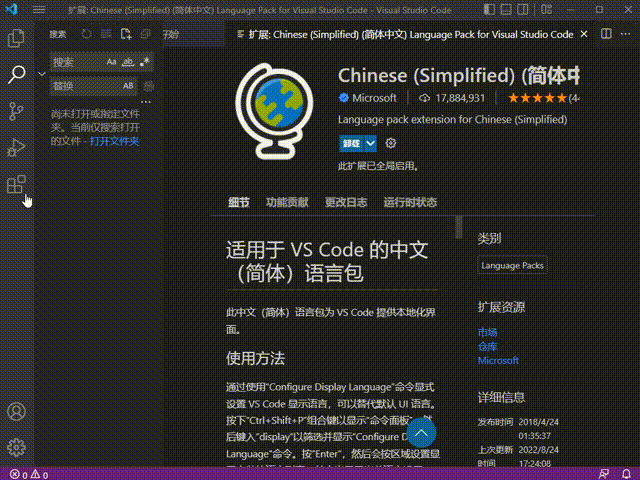Click the Language Packs category tag
The image size is (640, 480).
(x=512, y=265)
